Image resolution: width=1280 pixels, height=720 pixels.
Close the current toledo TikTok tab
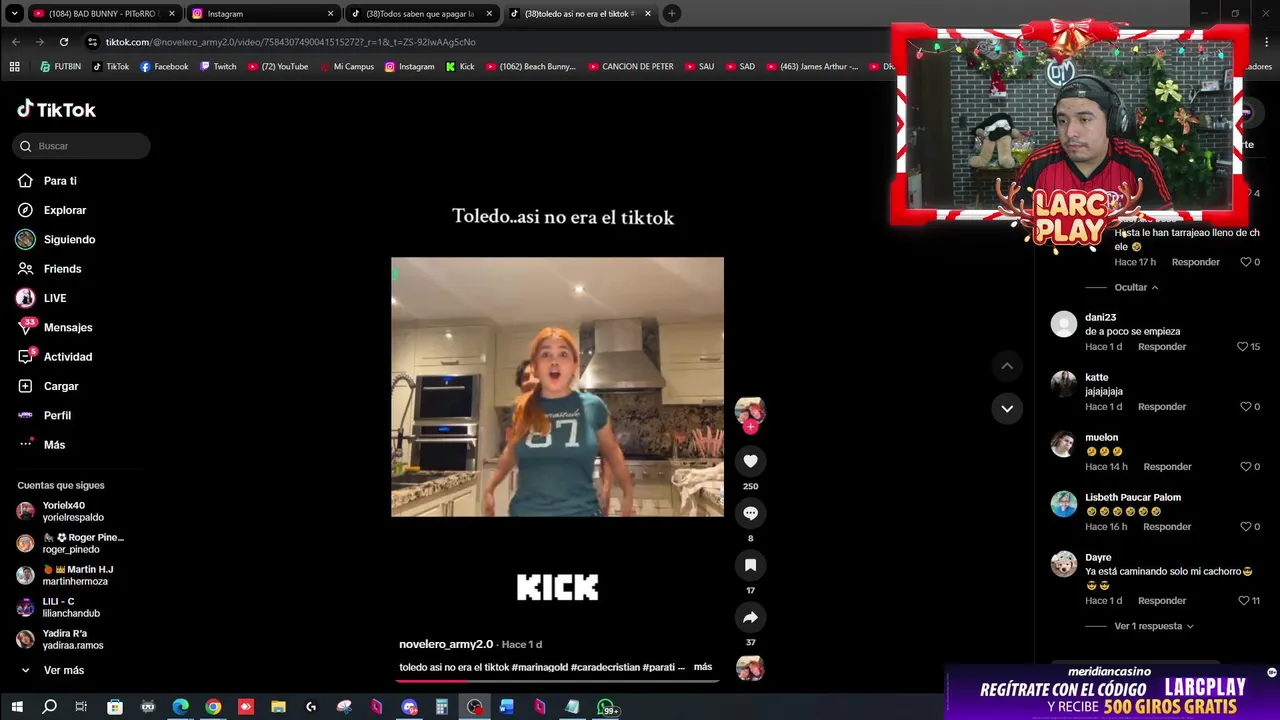click(648, 14)
